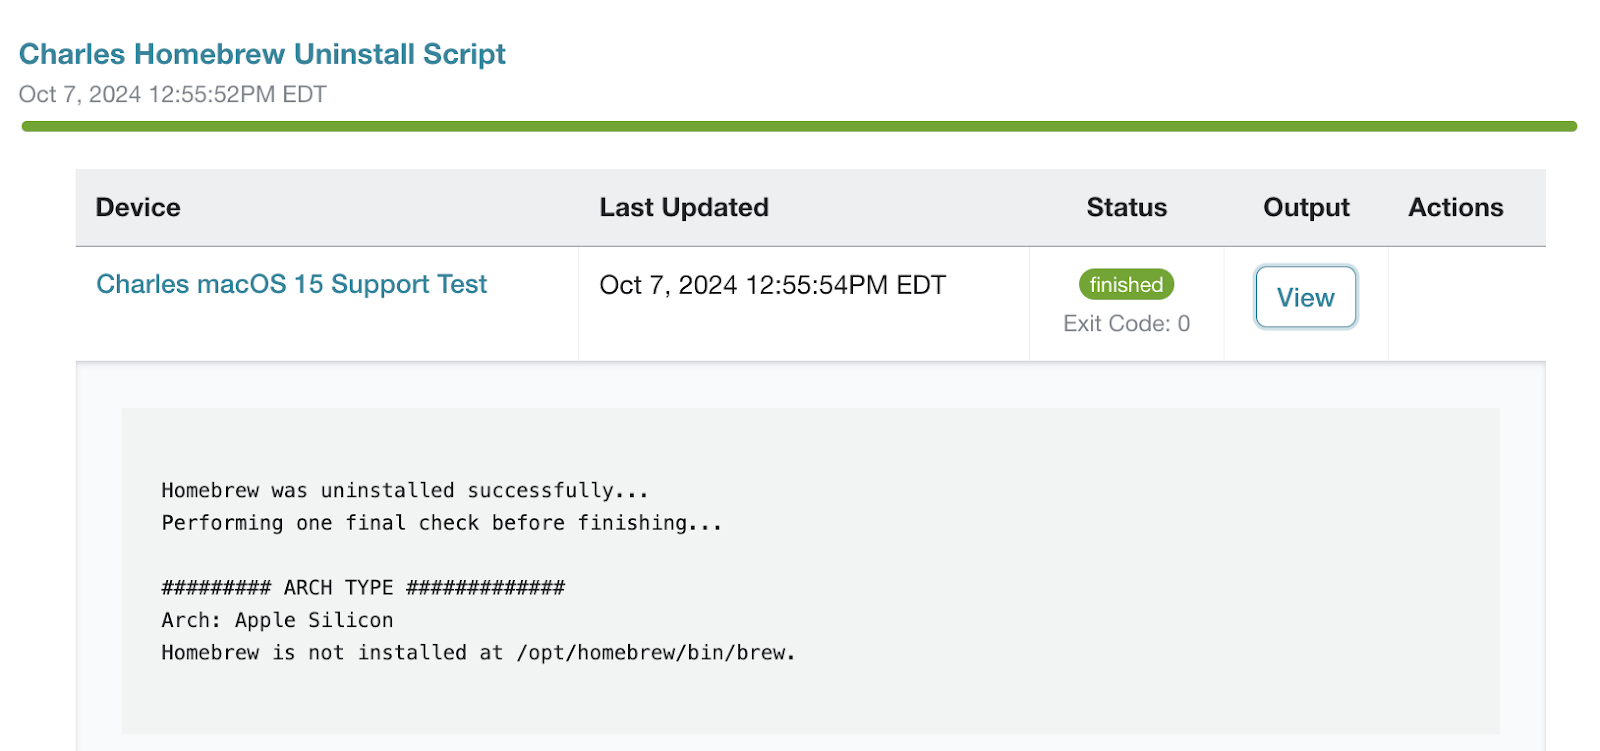Click the Output column header
The image size is (1600, 751).
point(1306,207)
